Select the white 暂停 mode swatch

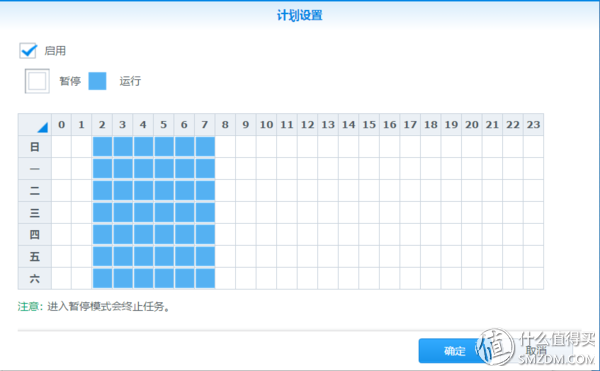point(37,81)
